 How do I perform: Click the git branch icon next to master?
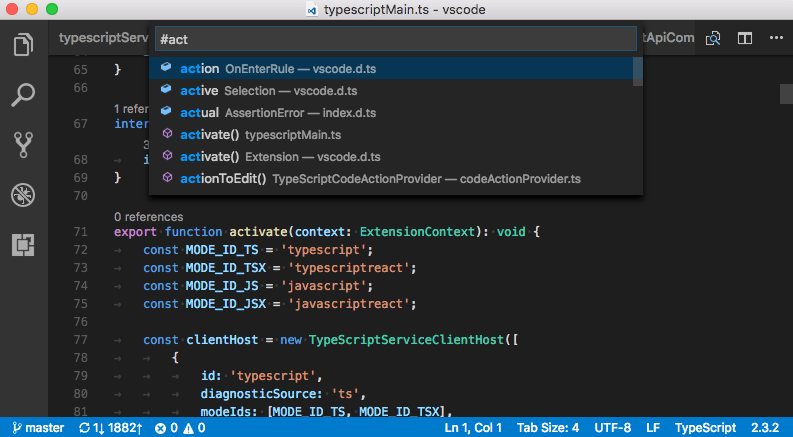coord(17,428)
